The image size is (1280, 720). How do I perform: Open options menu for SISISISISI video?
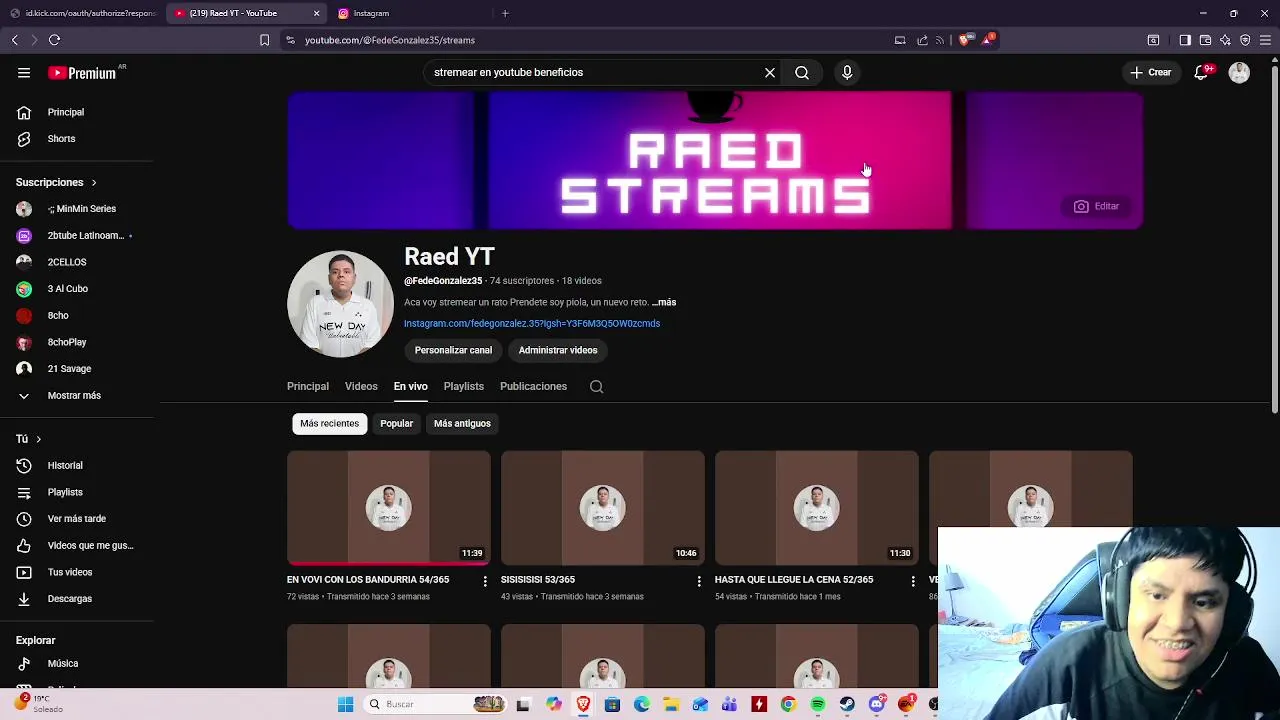coord(699,581)
